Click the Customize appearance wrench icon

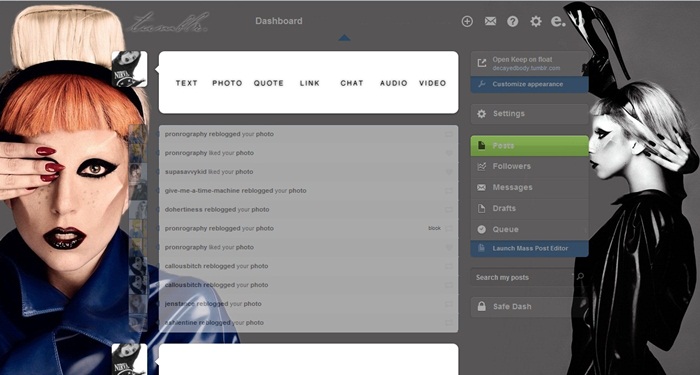[481, 84]
